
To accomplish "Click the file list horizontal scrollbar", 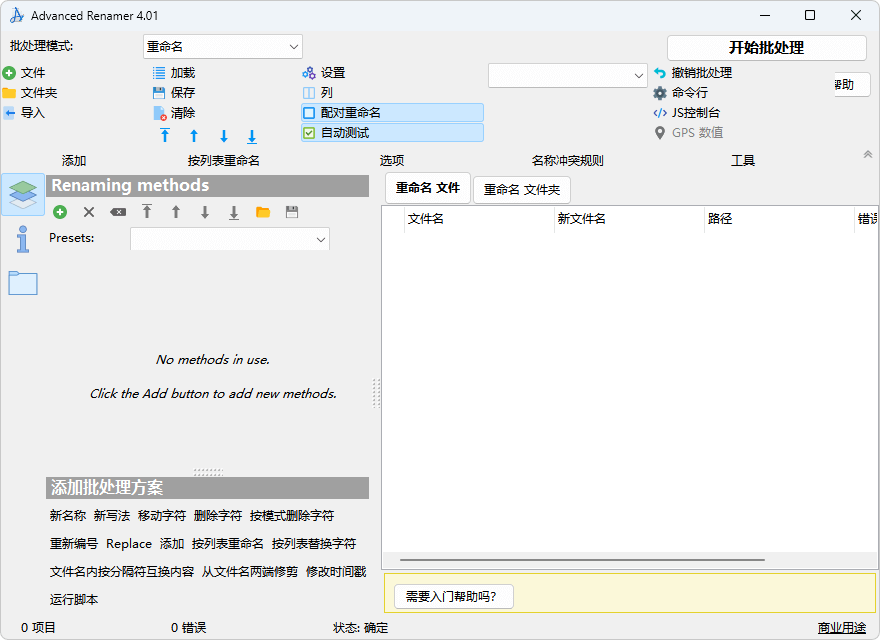I will pos(582,560).
